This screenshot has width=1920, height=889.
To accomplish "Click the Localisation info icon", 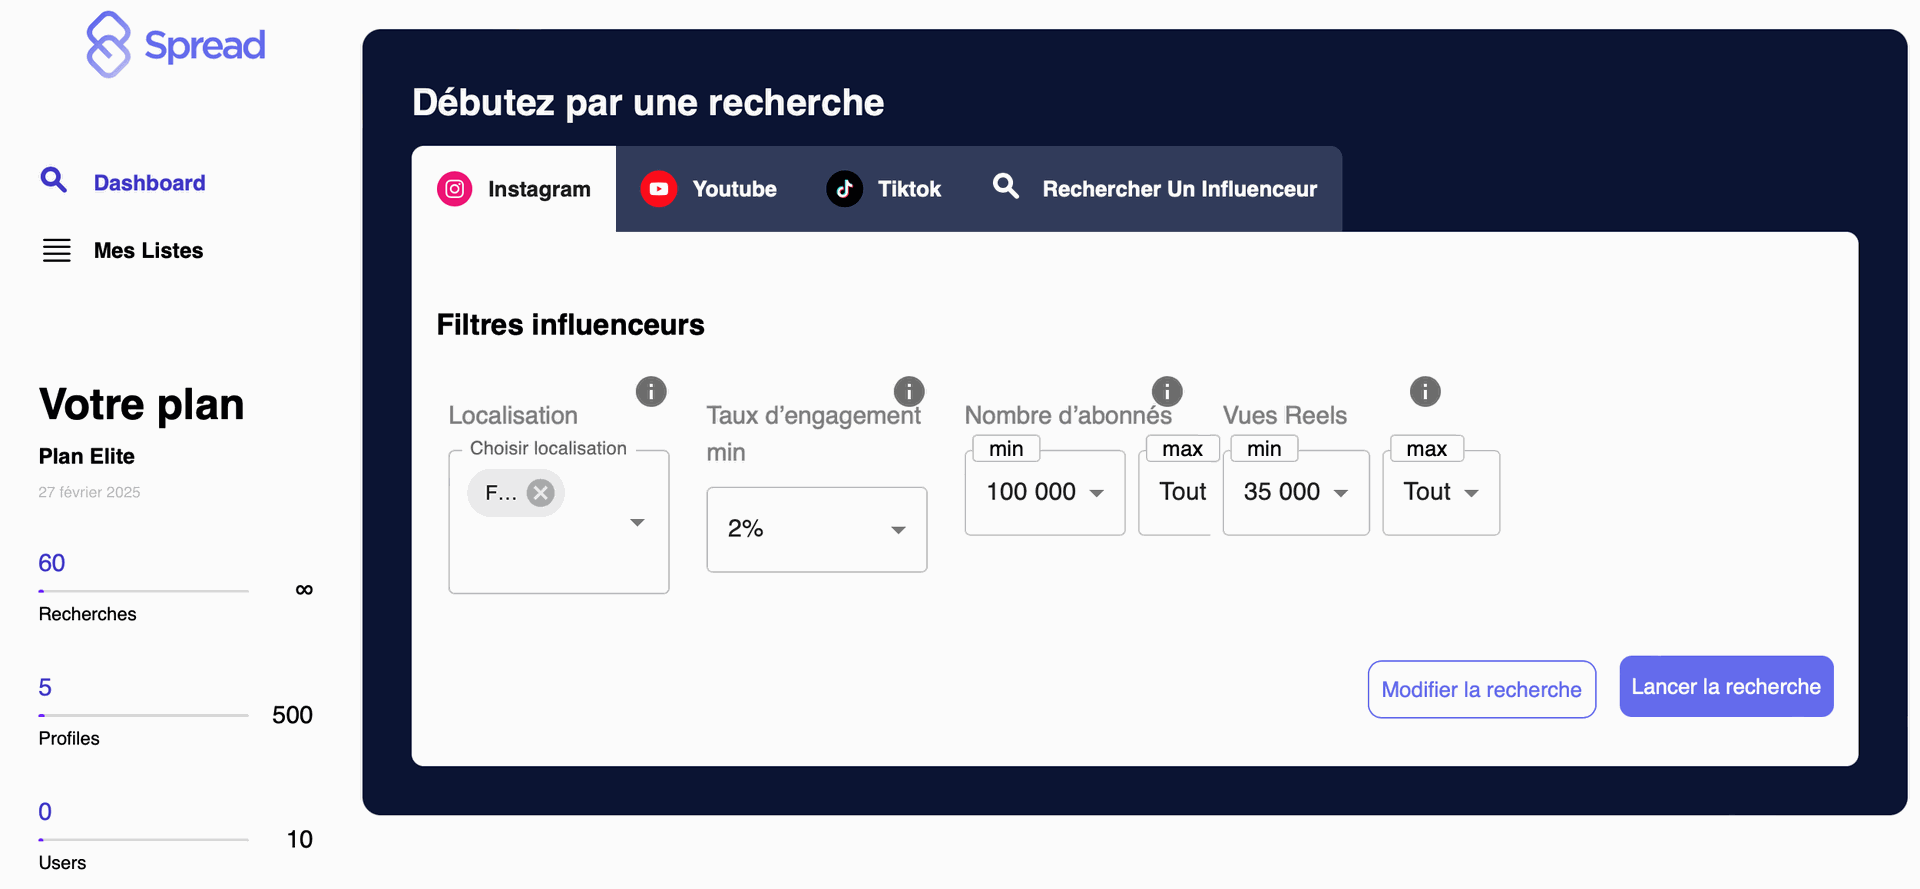I will tap(651, 391).
